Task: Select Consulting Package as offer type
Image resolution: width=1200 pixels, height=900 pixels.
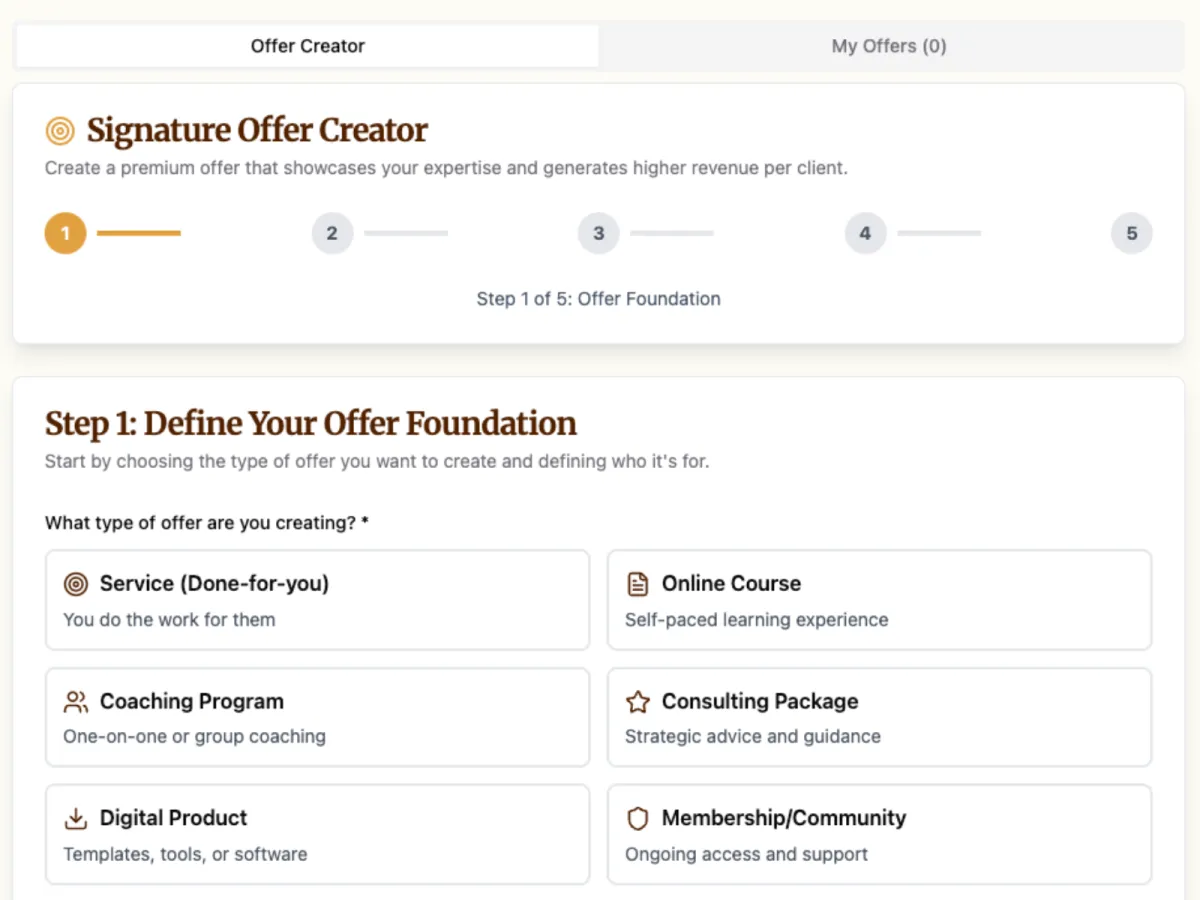Action: 880,718
